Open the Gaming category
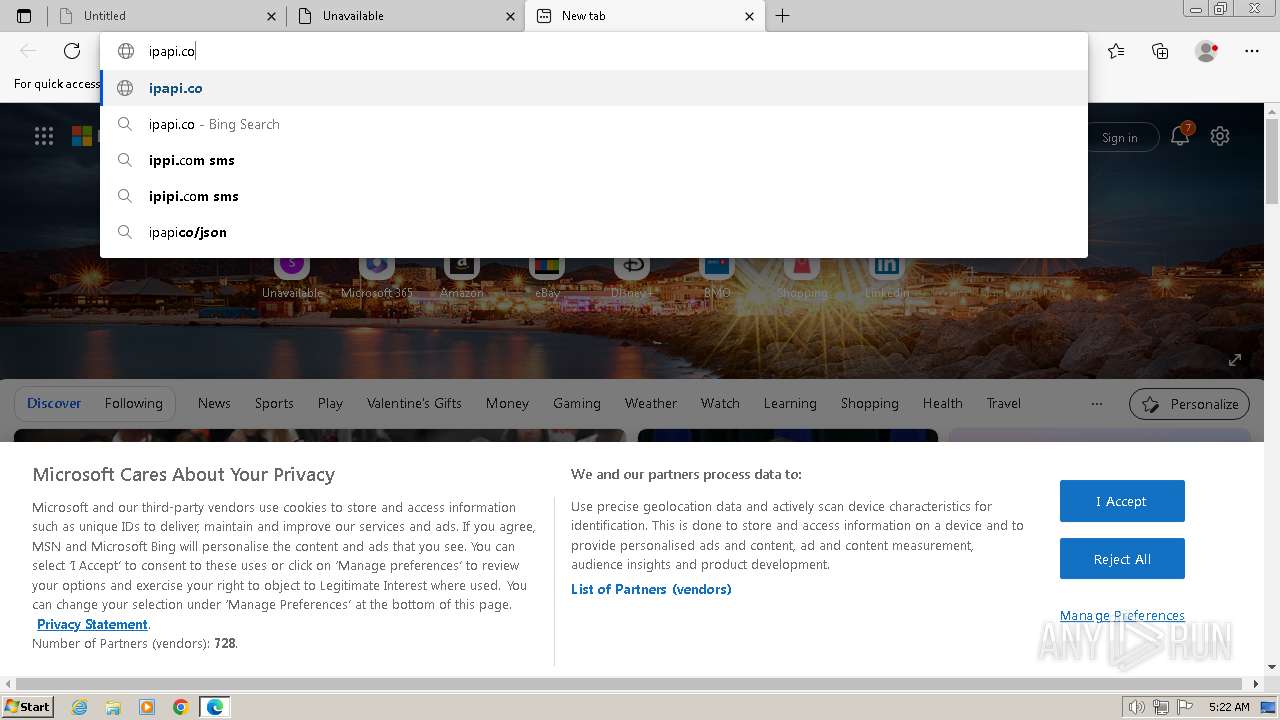 coord(577,403)
